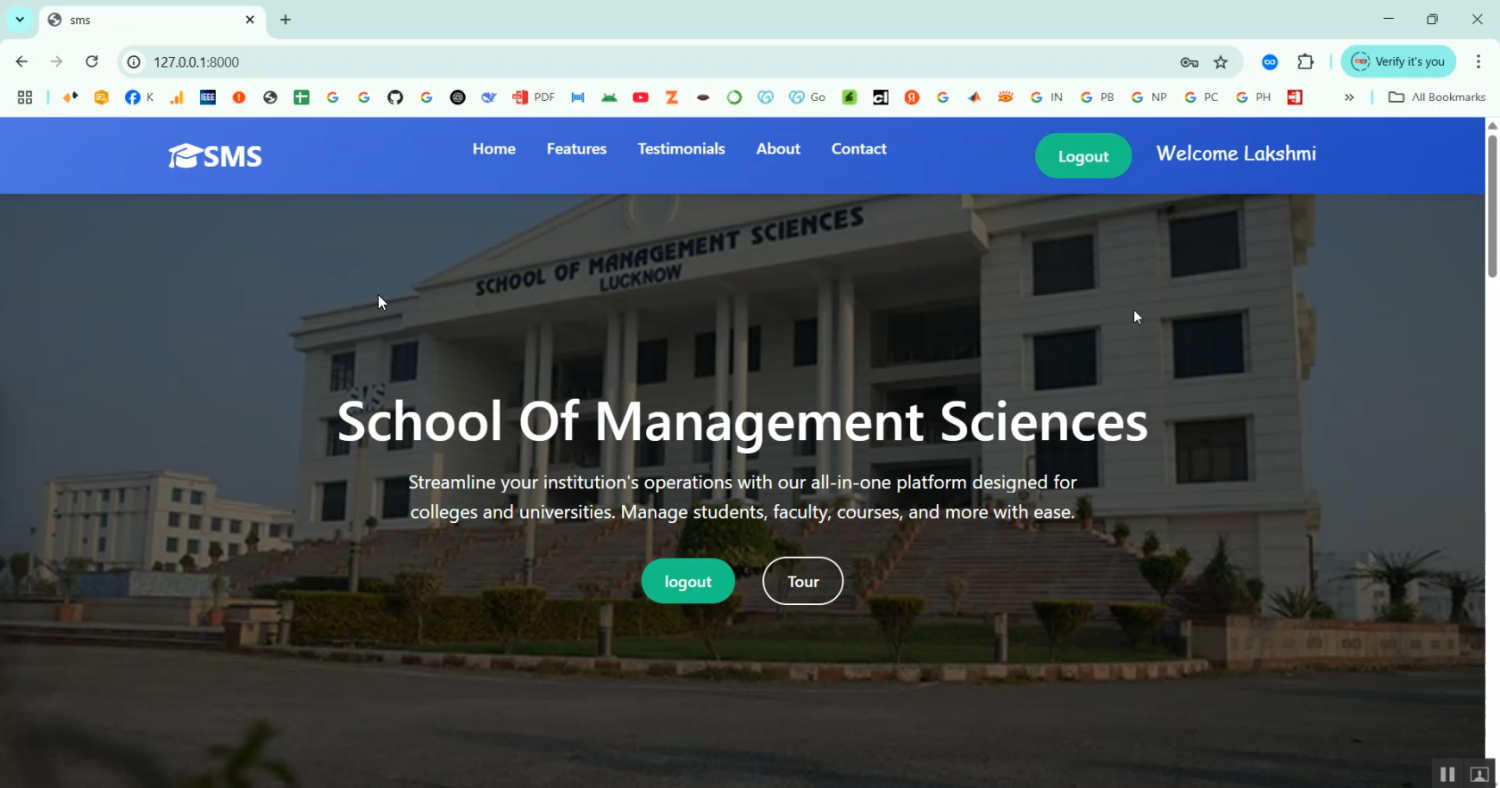Viewport: 1500px width, 788px height.
Task: Click the lowercase logout button beside Tour
Action: pyautogui.click(x=688, y=581)
